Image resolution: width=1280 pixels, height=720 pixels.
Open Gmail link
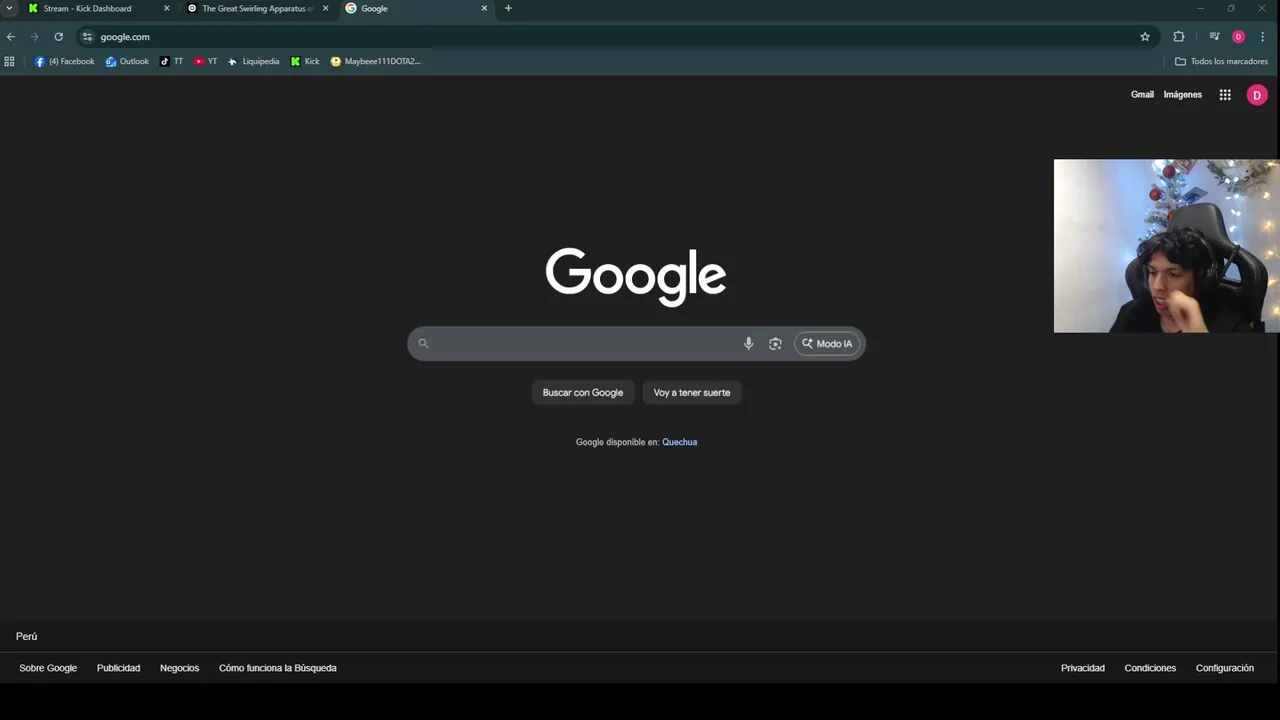[1142, 95]
